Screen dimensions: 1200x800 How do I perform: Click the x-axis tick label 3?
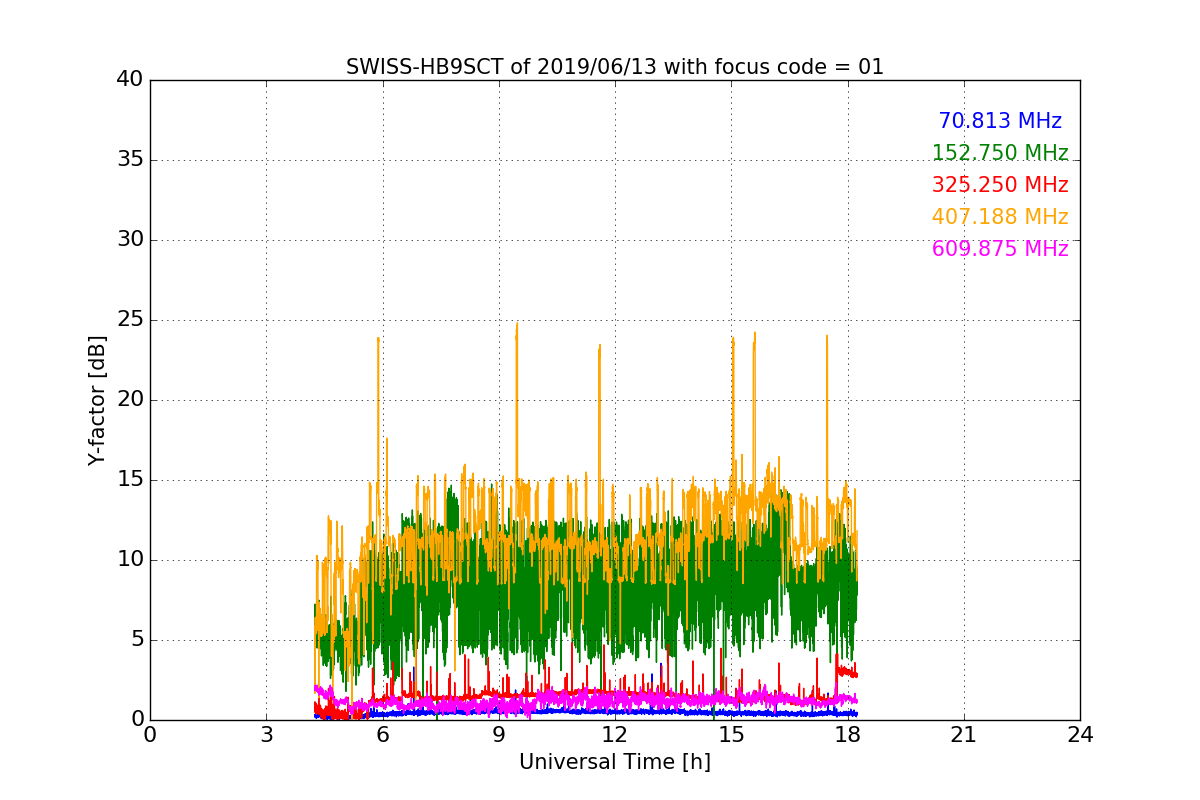266,735
